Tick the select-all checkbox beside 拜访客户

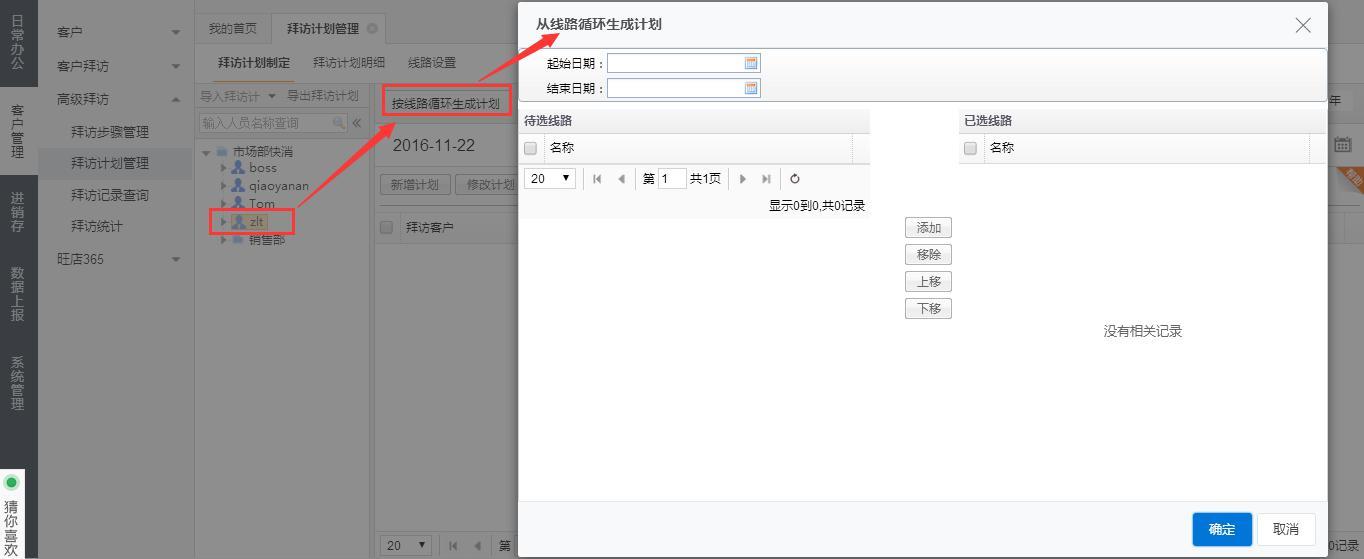point(387,227)
